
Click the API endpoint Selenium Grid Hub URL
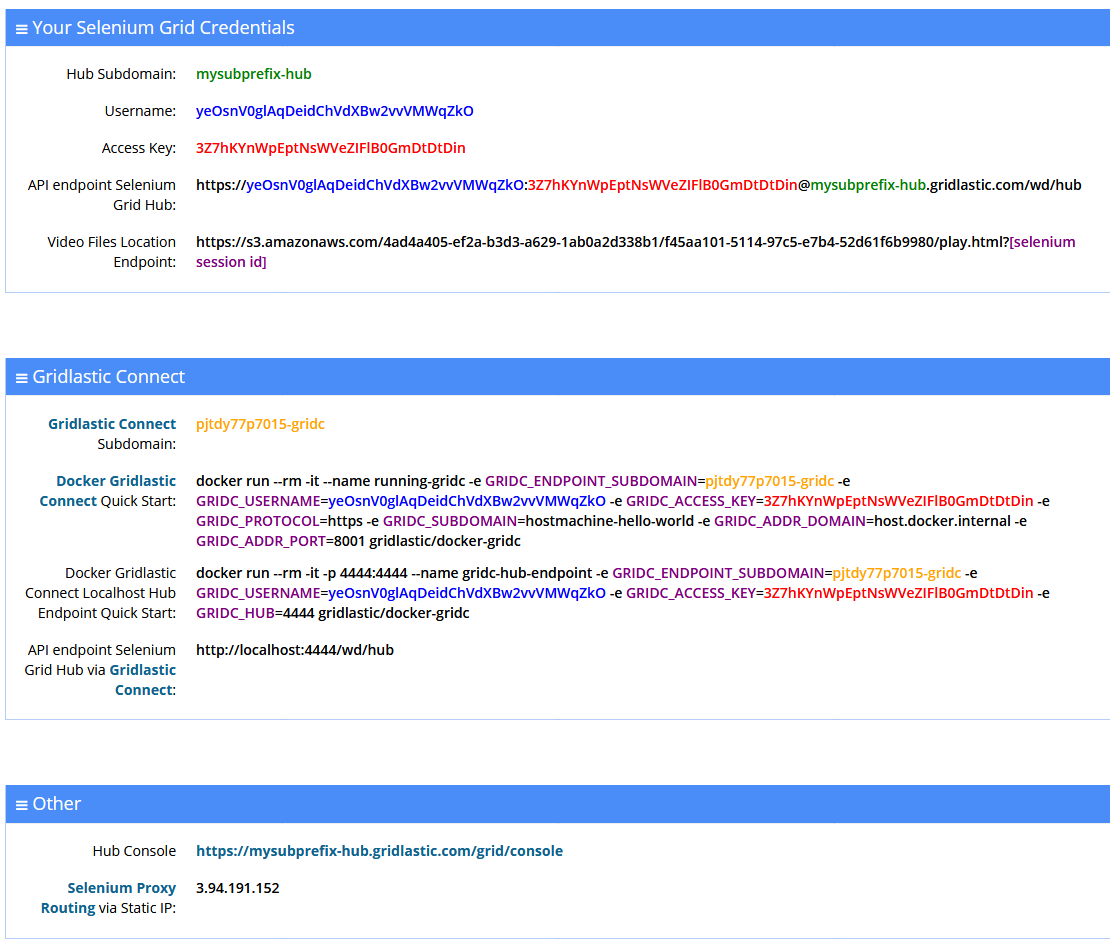[x=638, y=185]
